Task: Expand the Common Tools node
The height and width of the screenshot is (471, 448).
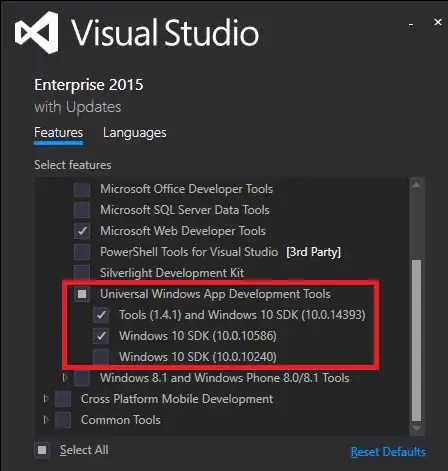Action: (46, 420)
